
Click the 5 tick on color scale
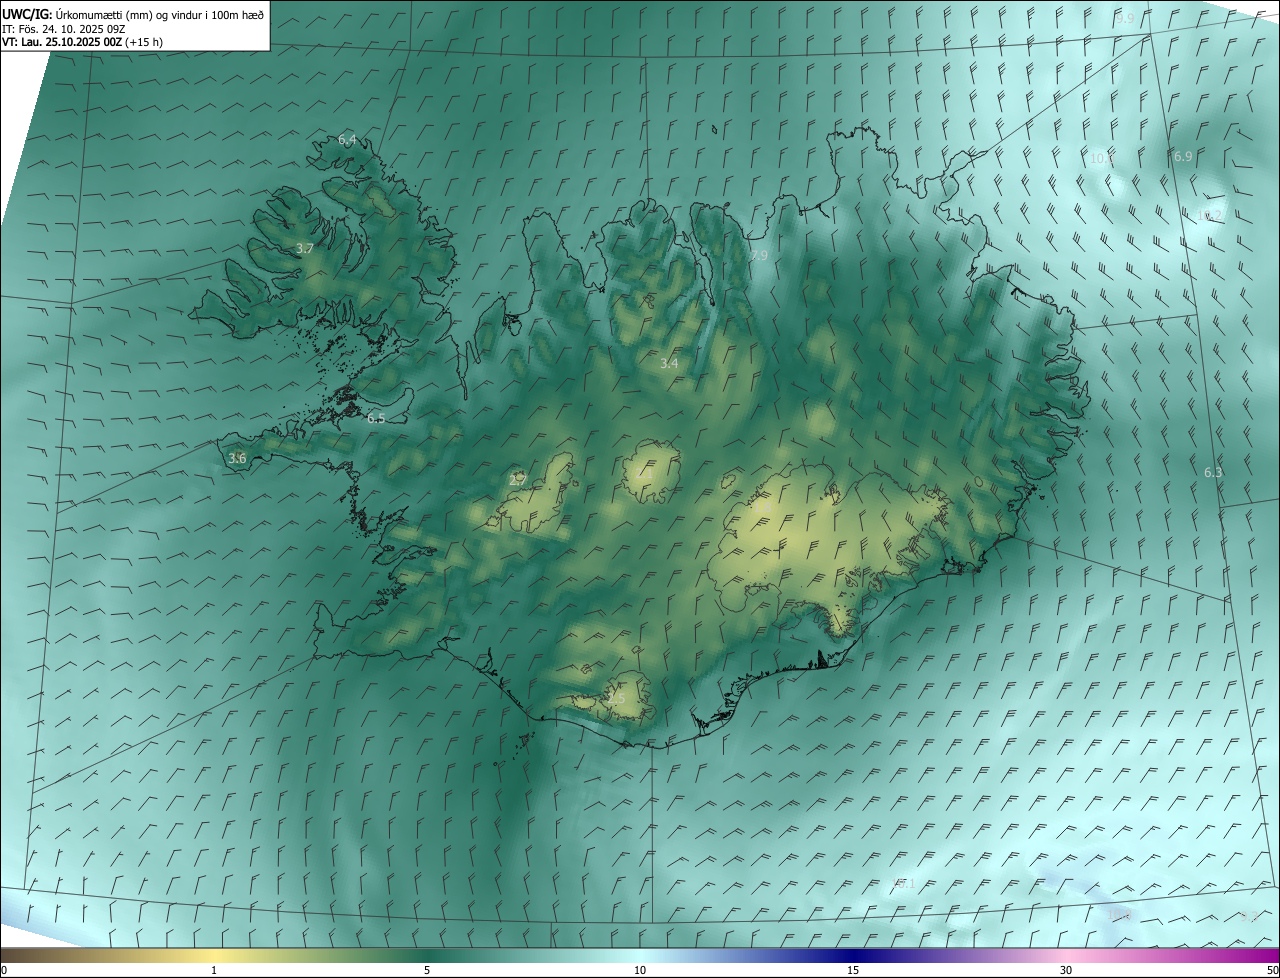(427, 970)
